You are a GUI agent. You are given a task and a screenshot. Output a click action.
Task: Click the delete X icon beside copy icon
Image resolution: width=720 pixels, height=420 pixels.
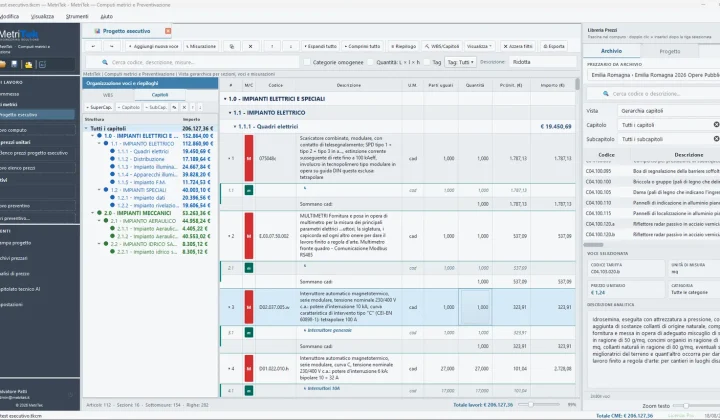(250, 46)
